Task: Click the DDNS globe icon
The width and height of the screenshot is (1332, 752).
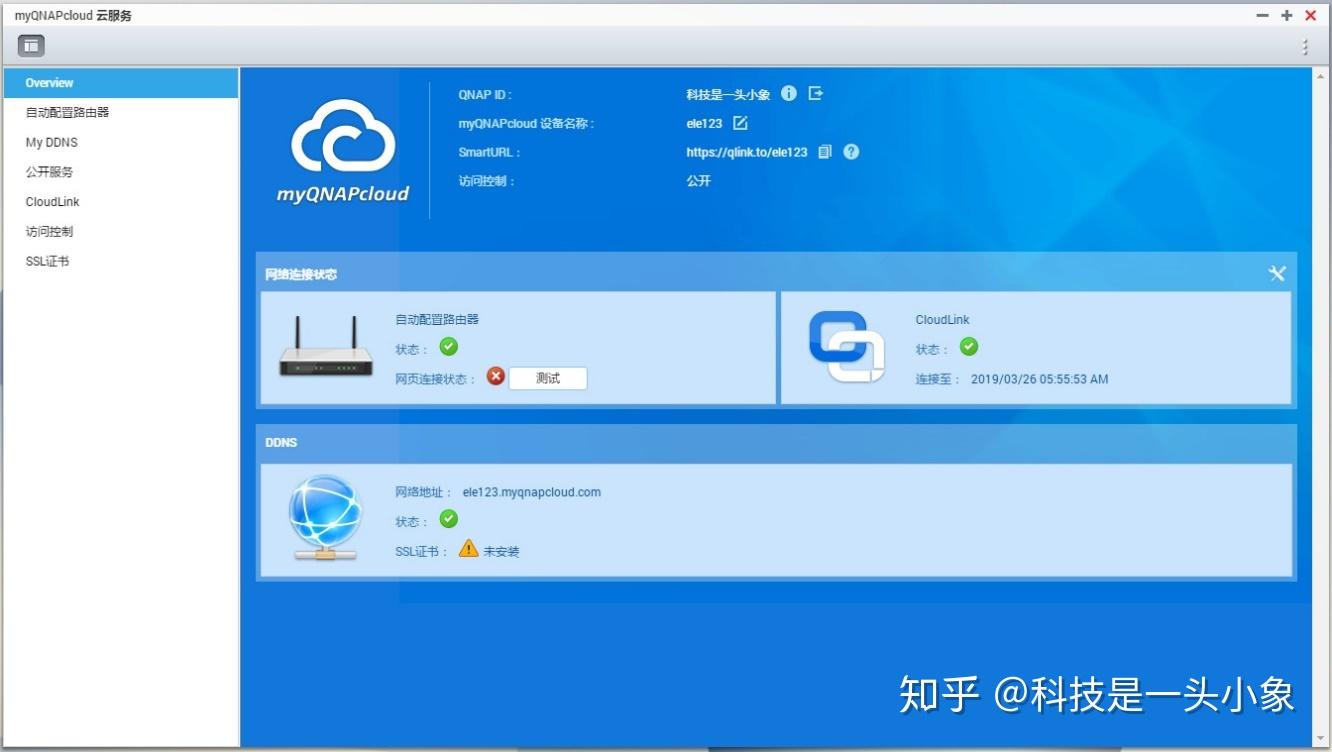Action: [324, 516]
